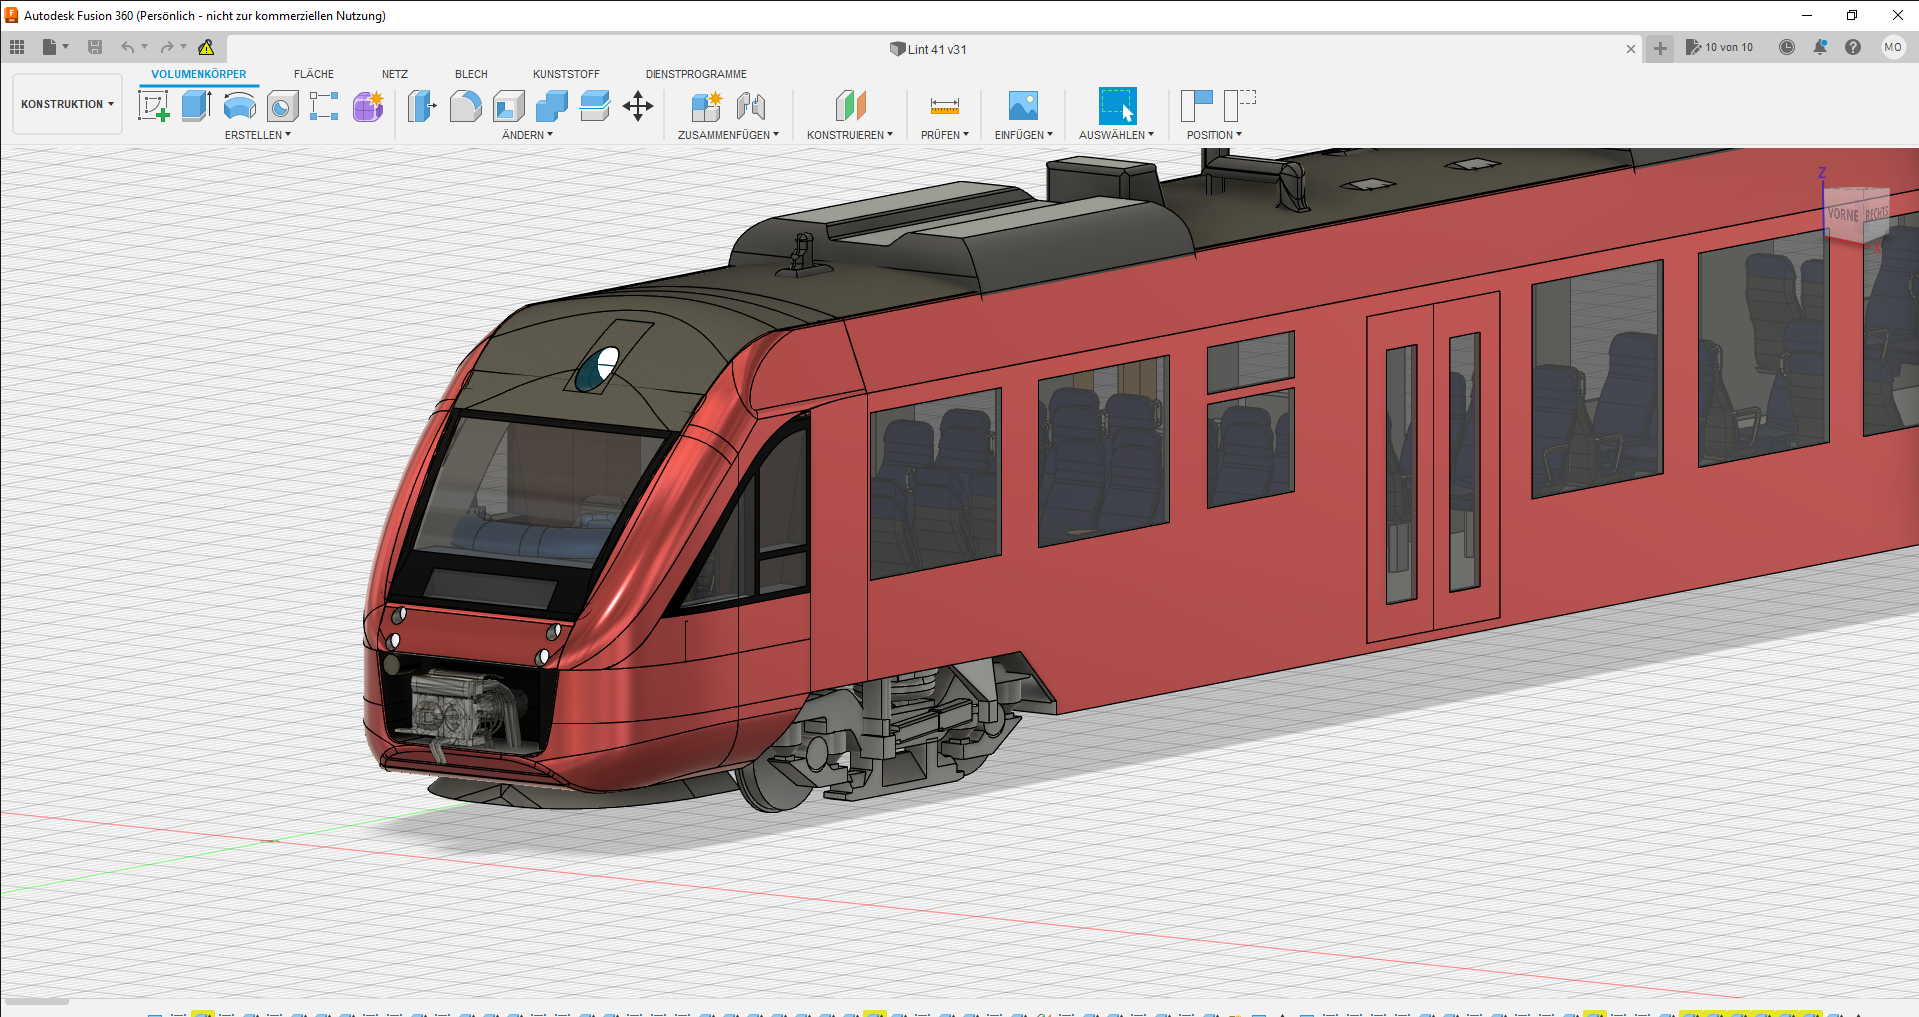
Task: Select the Combine bodies tool
Action: click(x=552, y=106)
